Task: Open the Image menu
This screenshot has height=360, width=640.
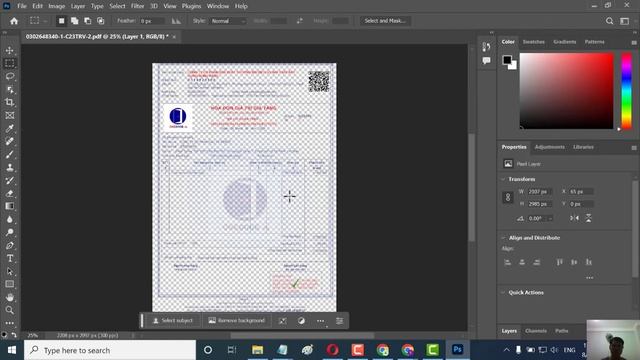Action: 56,6
